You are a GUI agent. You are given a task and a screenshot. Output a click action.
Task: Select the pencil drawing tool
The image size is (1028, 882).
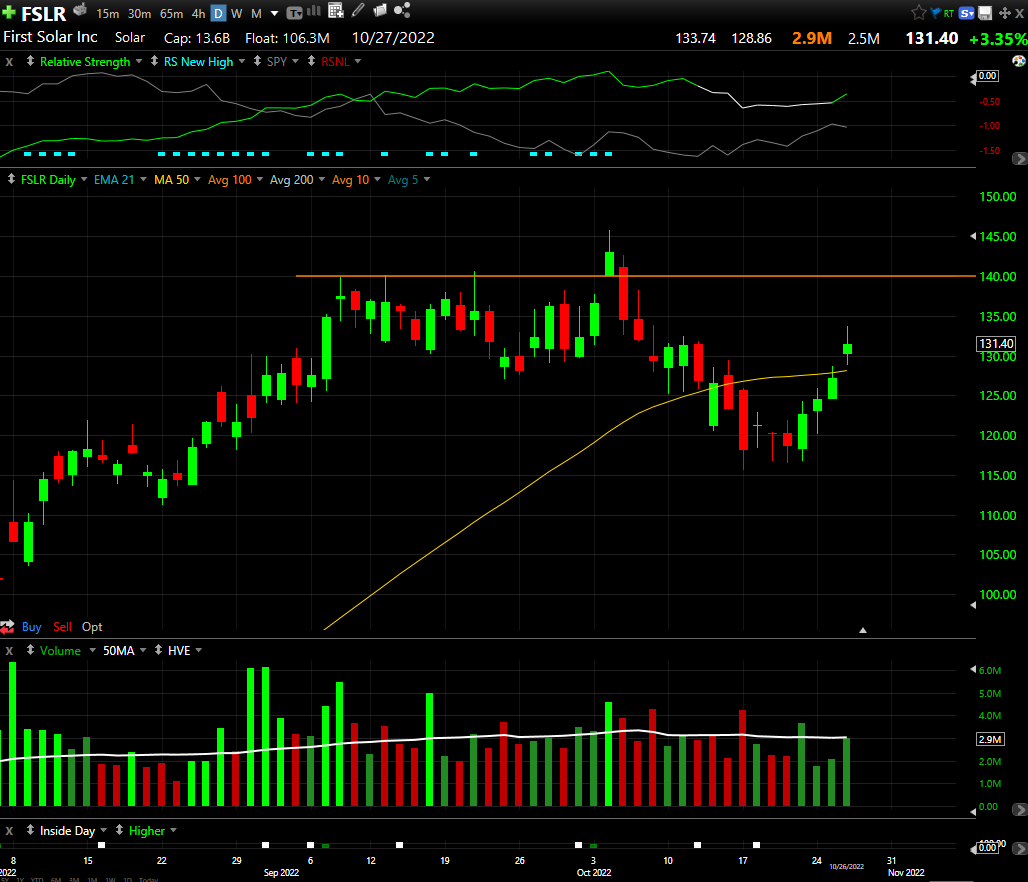click(x=358, y=10)
